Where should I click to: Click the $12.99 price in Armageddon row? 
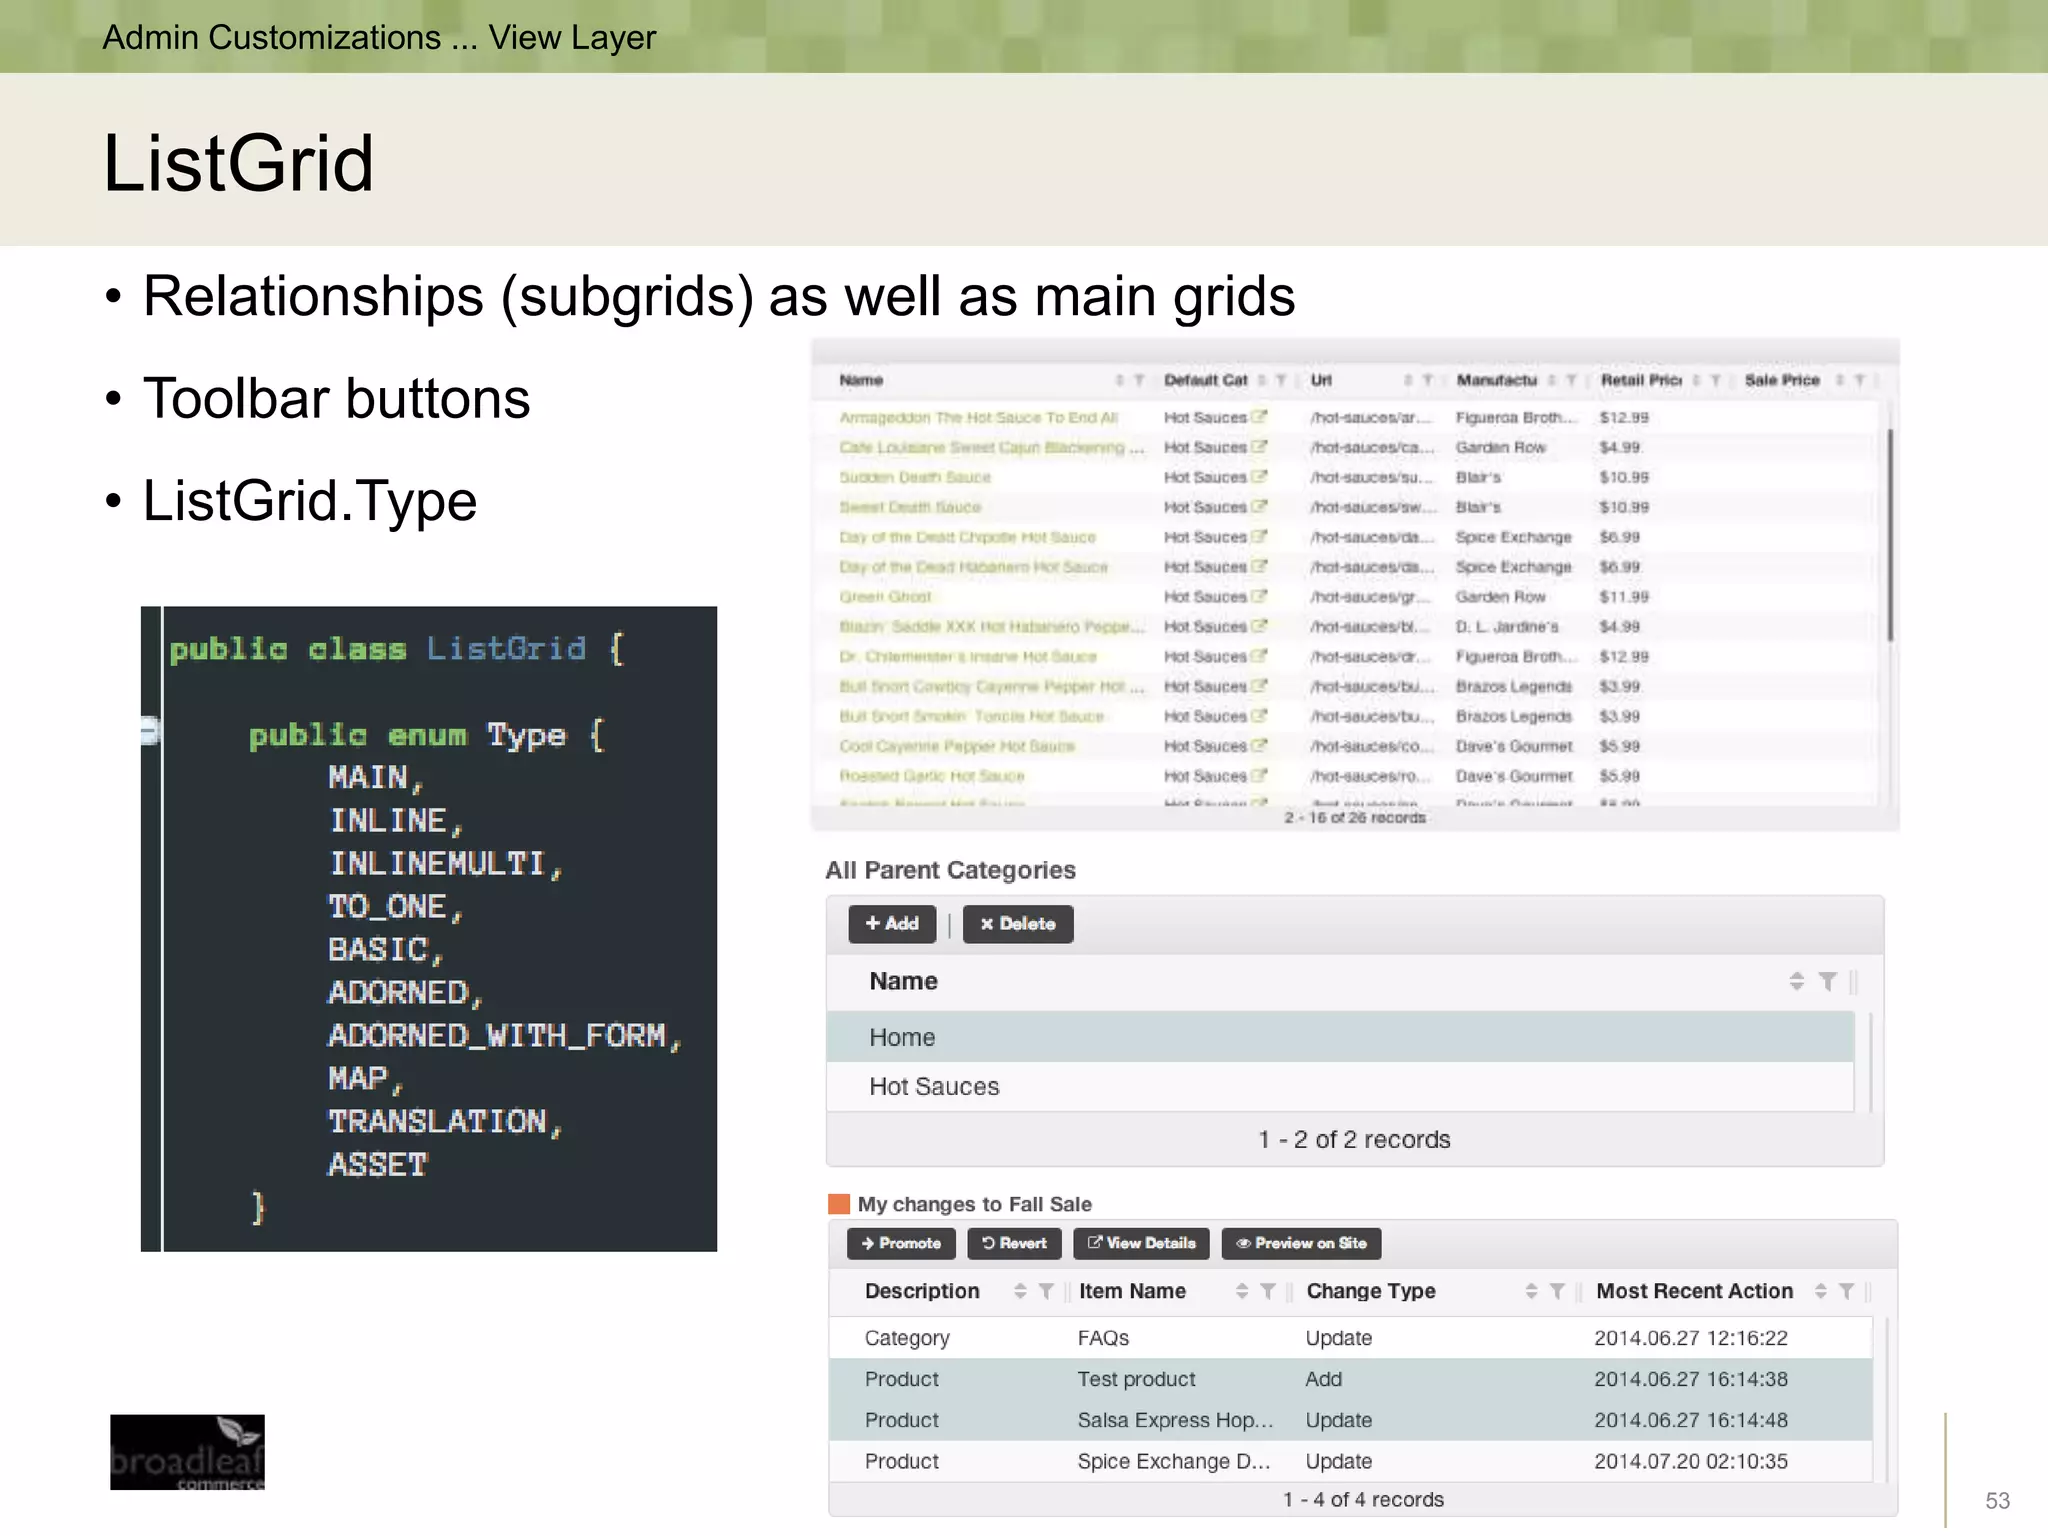click(x=1624, y=418)
